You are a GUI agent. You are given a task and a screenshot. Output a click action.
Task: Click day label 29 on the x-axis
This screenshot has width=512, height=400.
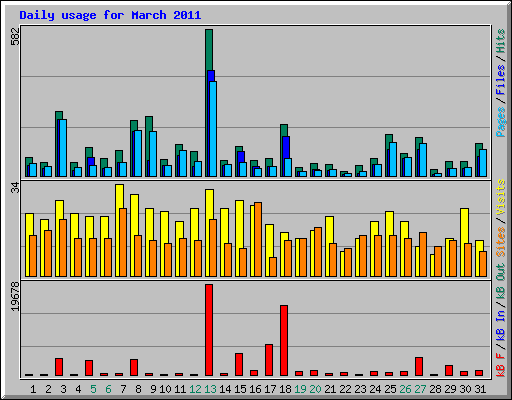[x=450, y=389]
